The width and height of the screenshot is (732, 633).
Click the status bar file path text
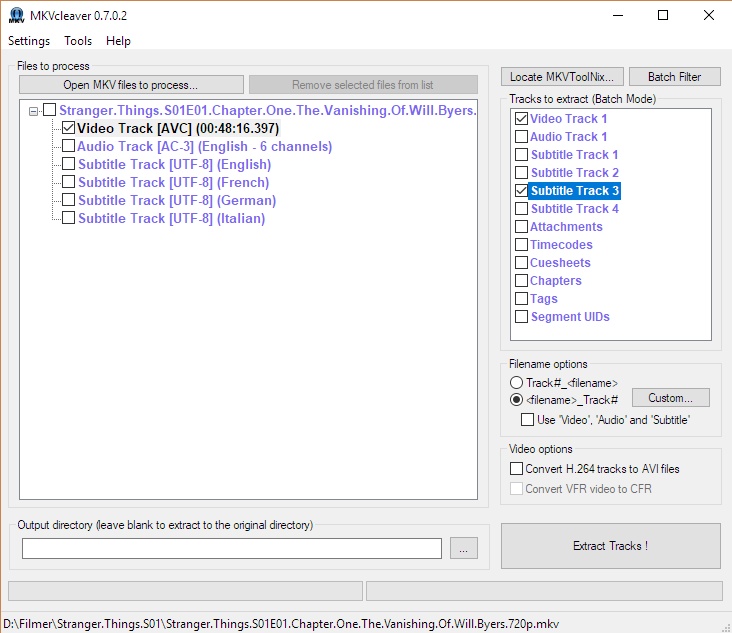tap(281, 624)
